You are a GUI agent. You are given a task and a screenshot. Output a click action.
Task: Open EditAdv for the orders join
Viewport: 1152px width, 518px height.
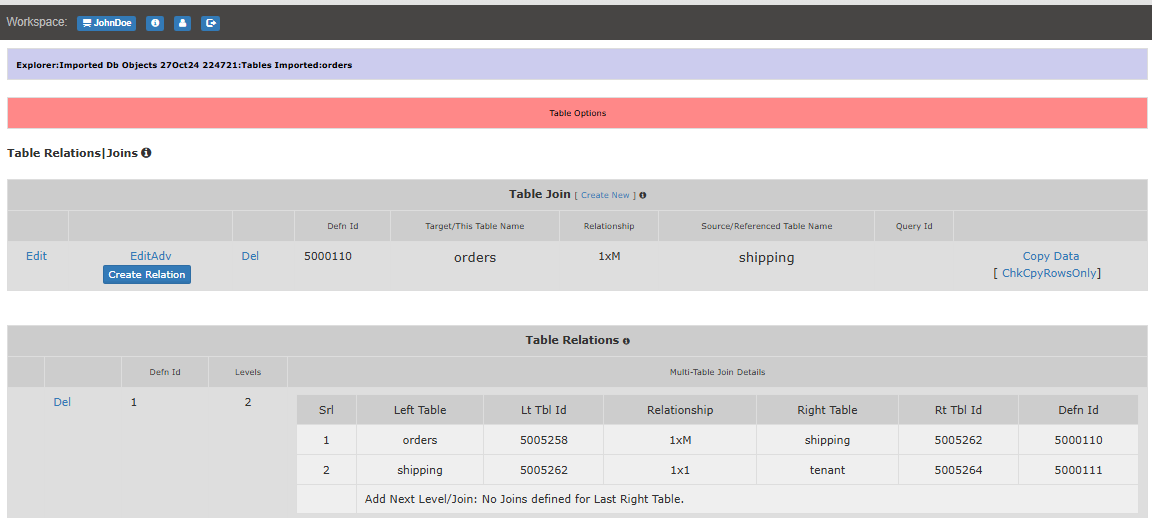pos(151,256)
